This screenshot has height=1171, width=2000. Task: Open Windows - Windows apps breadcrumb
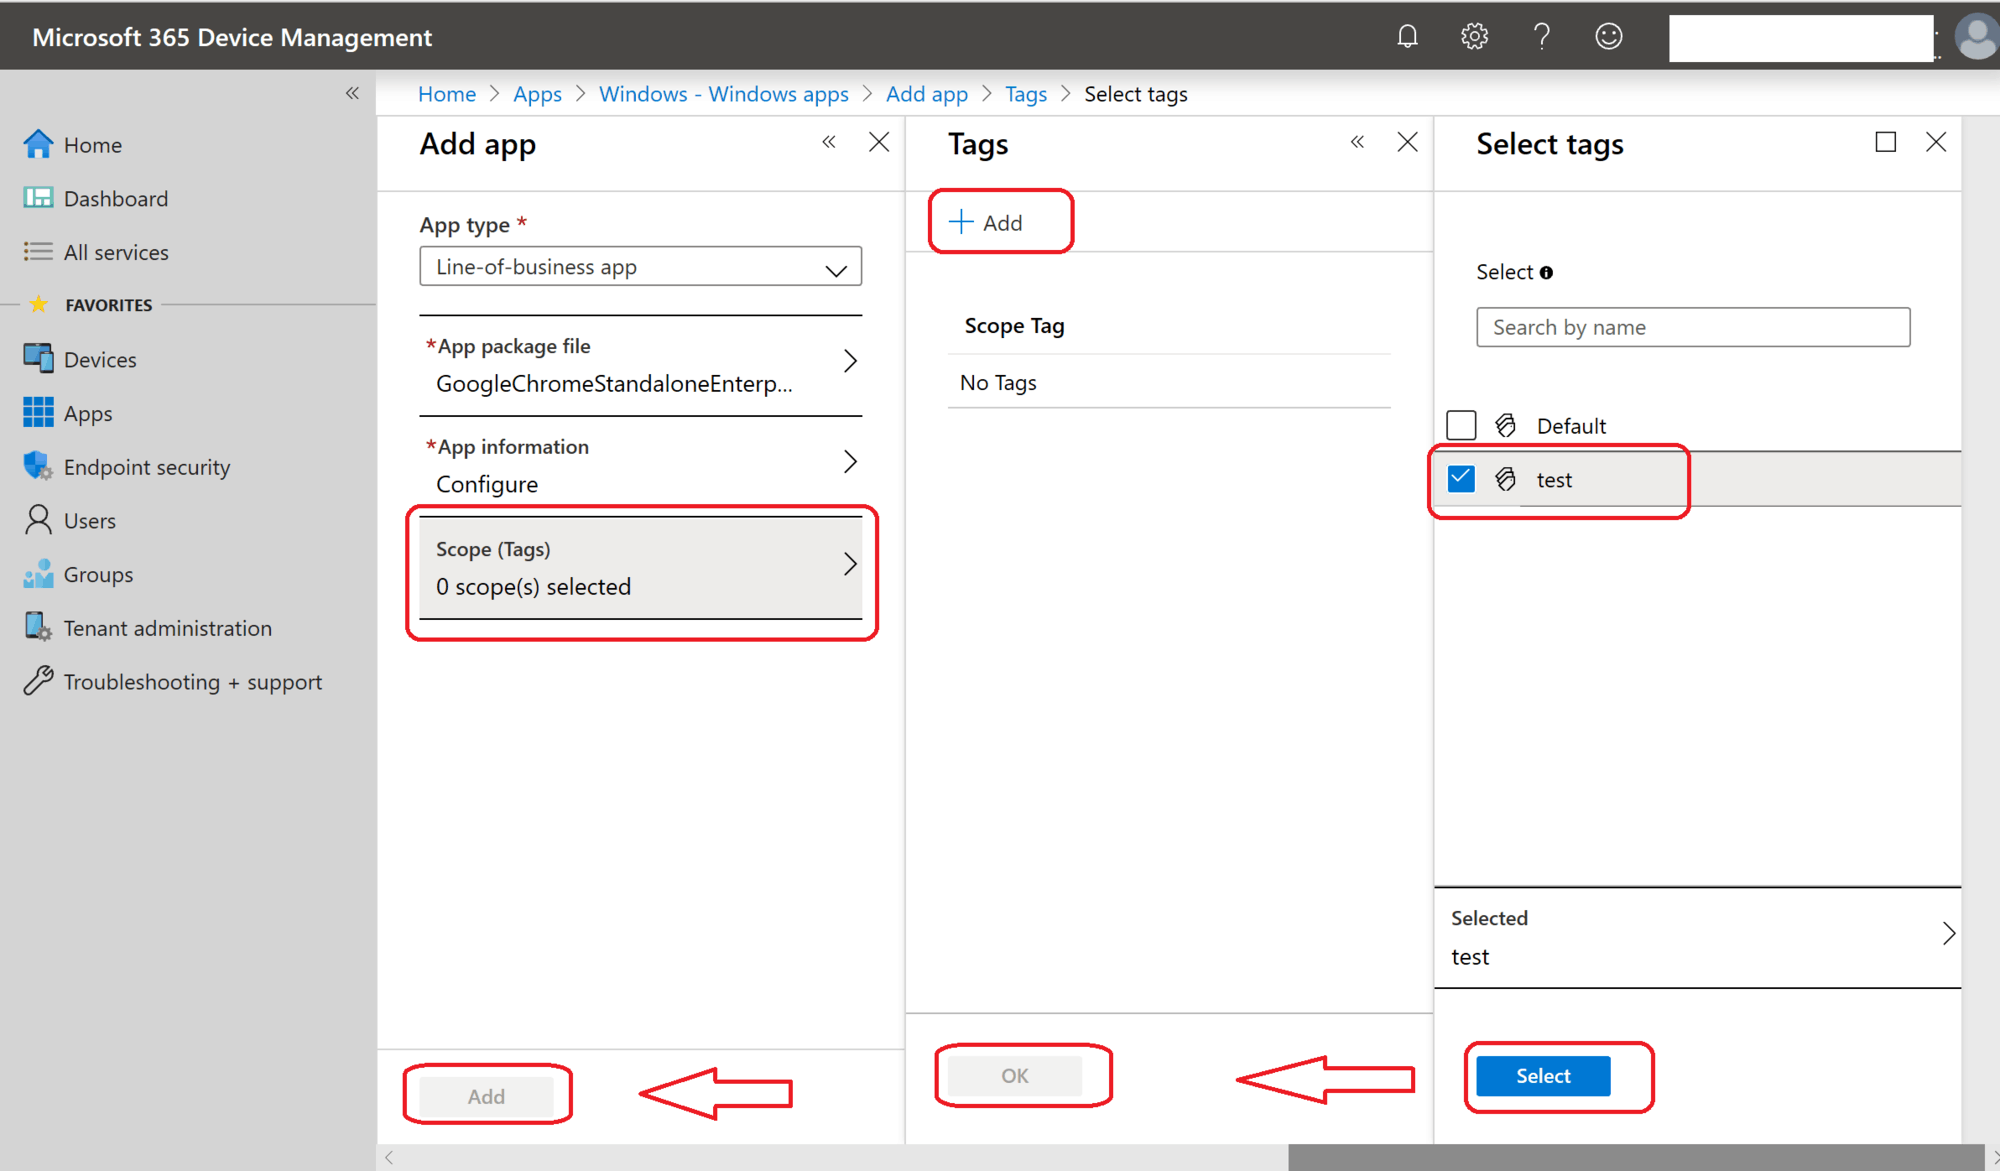point(723,94)
